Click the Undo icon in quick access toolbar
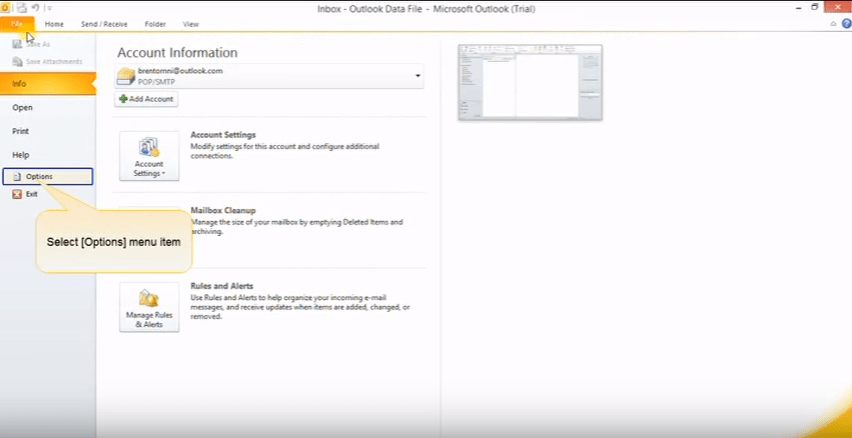 [36, 8]
